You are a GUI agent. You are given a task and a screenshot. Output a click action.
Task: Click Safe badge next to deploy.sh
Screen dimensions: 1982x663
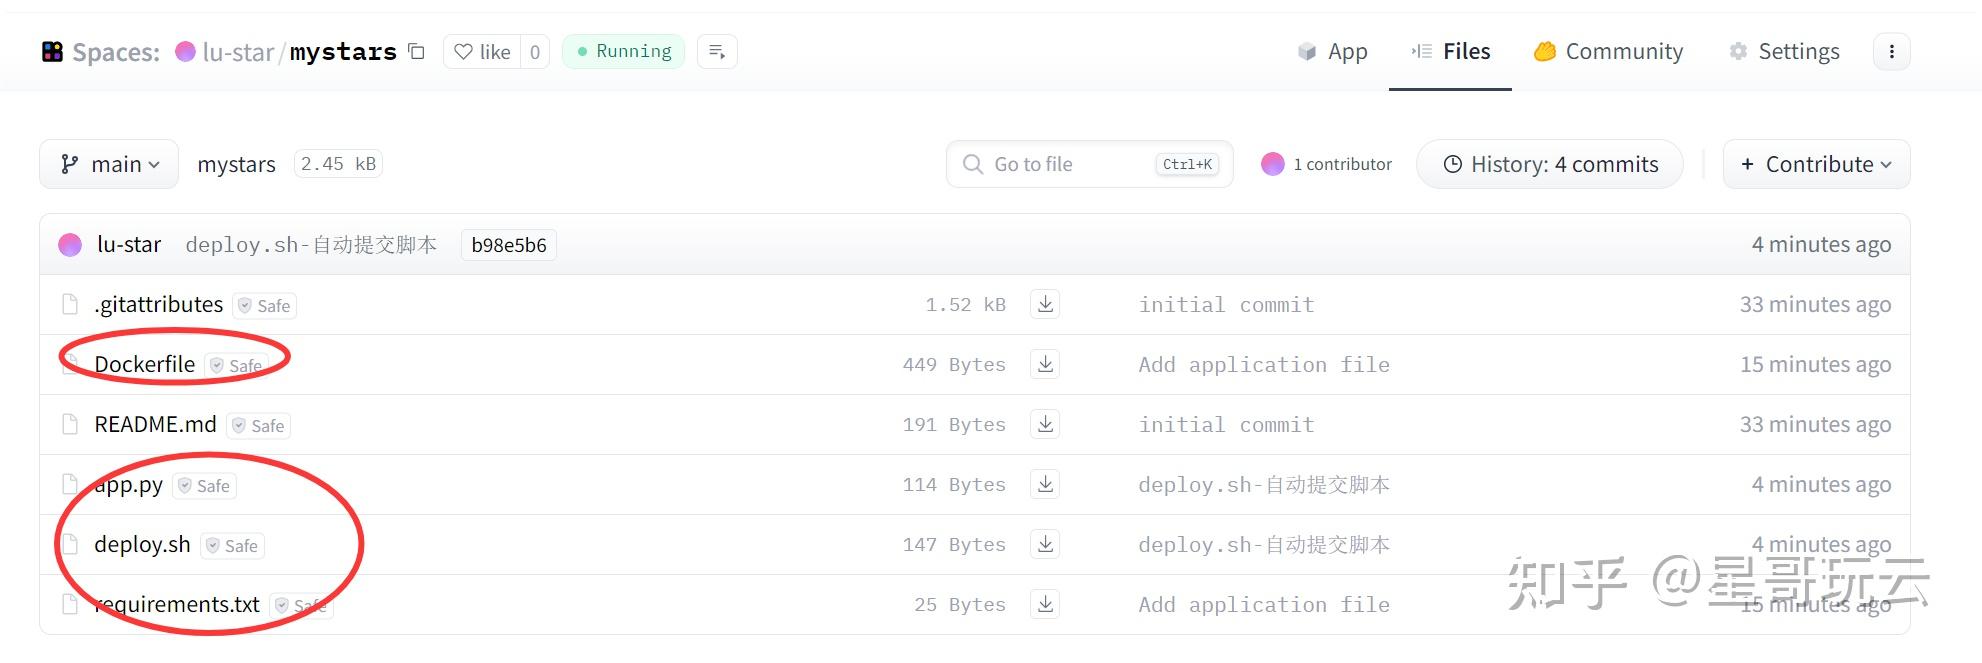(x=232, y=546)
